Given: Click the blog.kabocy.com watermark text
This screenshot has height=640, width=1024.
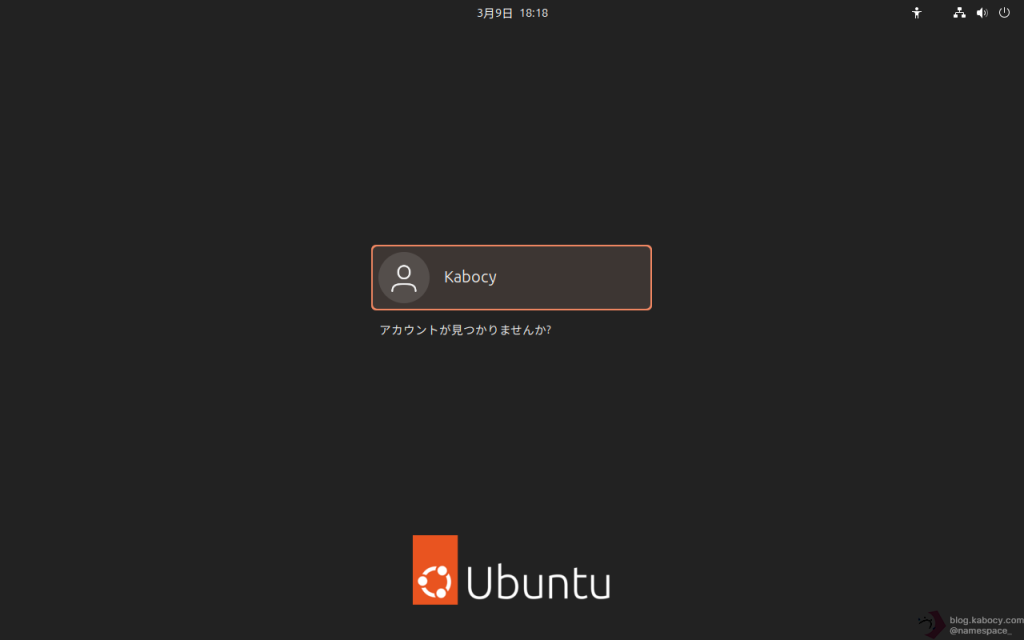Looking at the screenshot, I should (x=986, y=620).
